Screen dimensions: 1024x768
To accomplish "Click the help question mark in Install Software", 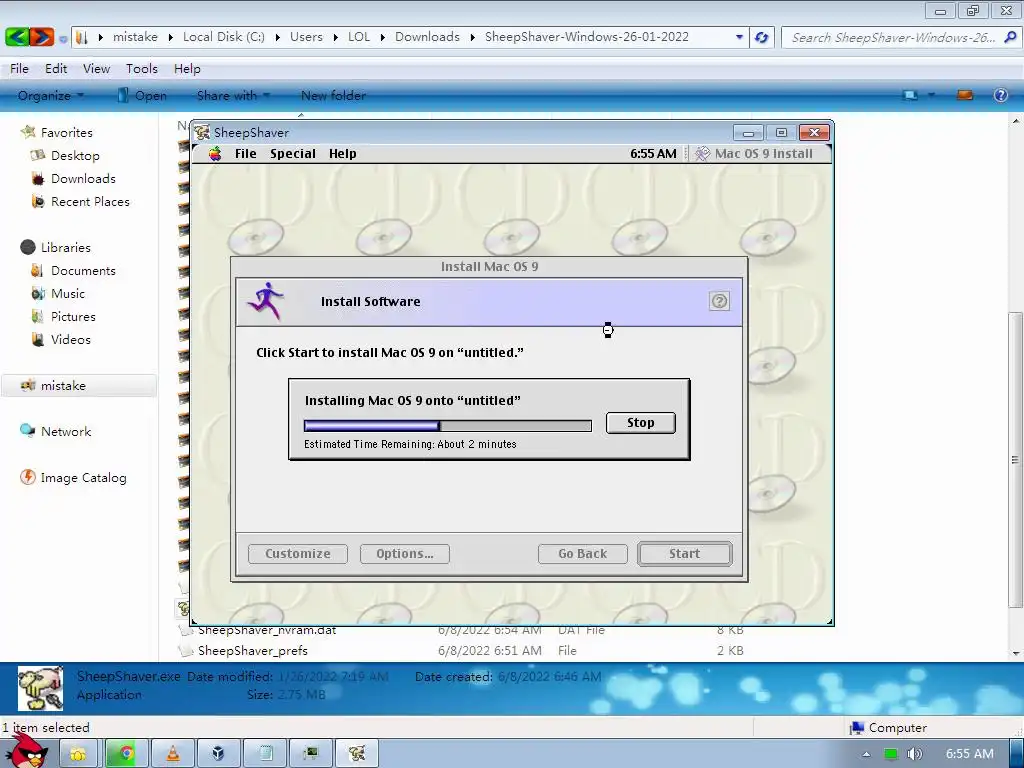I will [719, 301].
